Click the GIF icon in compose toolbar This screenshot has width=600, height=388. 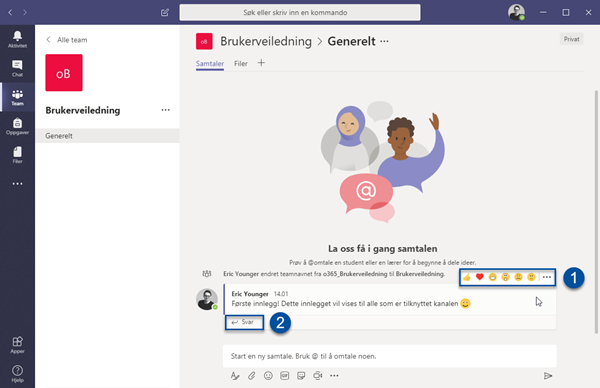pos(285,376)
